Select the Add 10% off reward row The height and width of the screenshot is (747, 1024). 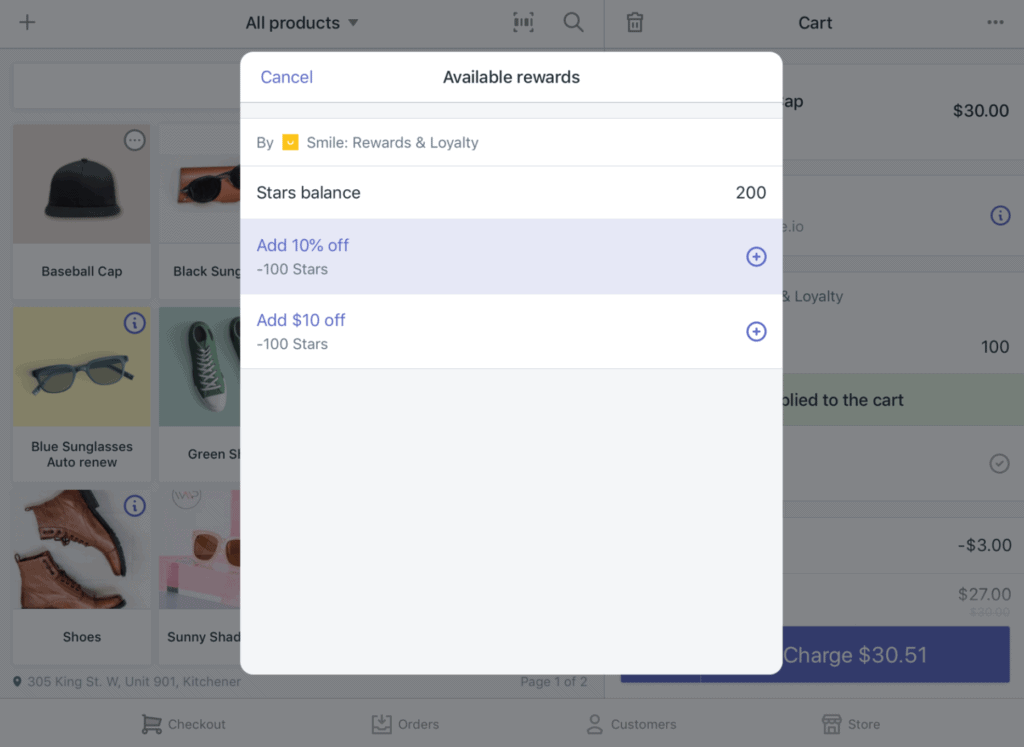511,257
